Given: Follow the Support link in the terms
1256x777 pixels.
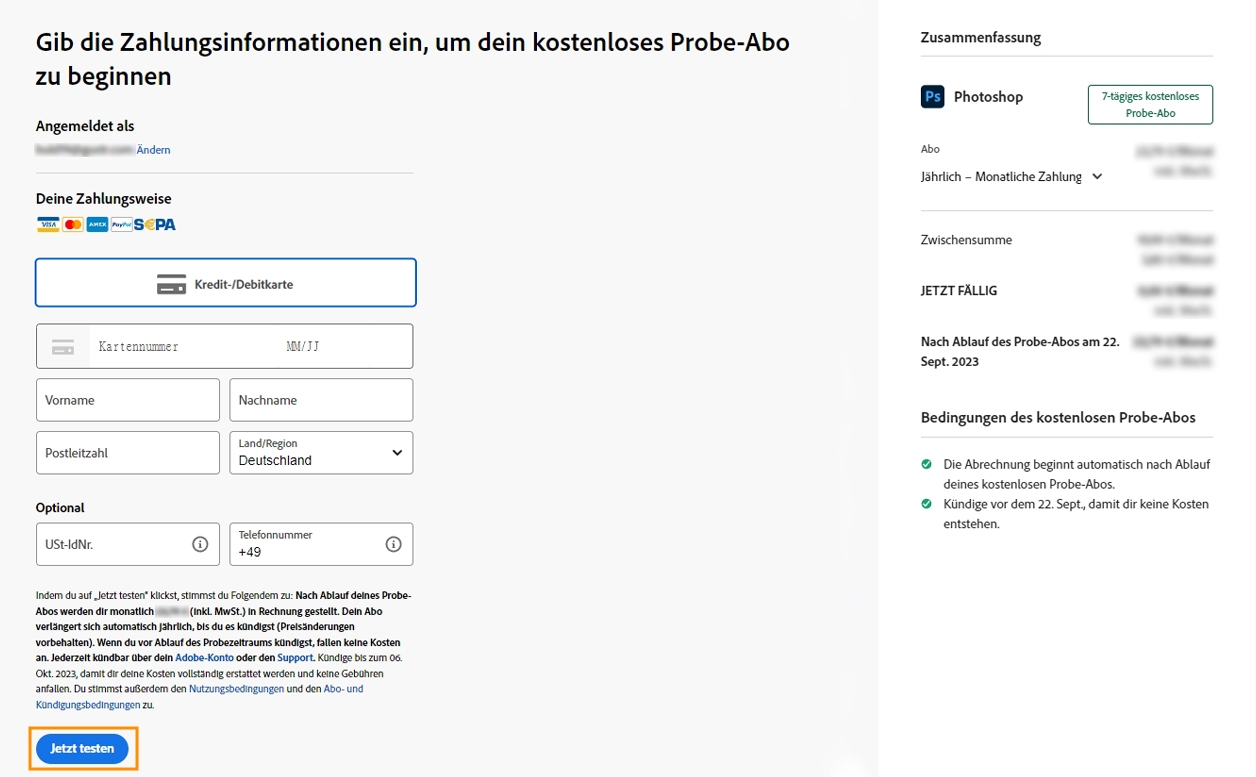Looking at the screenshot, I should [x=295, y=658].
